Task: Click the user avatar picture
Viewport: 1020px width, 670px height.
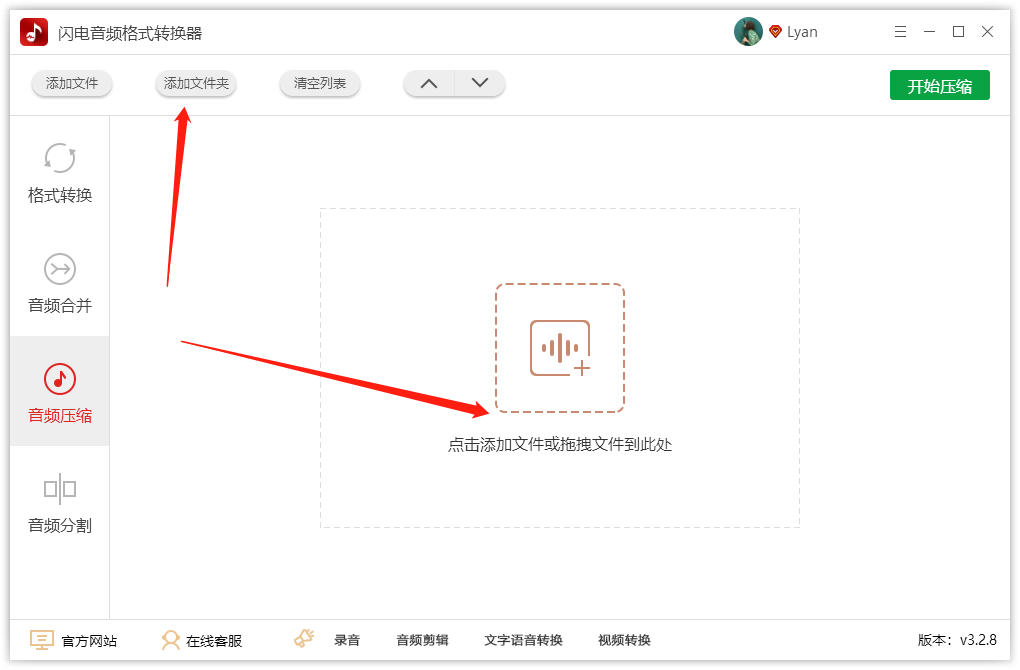Action: coord(748,32)
